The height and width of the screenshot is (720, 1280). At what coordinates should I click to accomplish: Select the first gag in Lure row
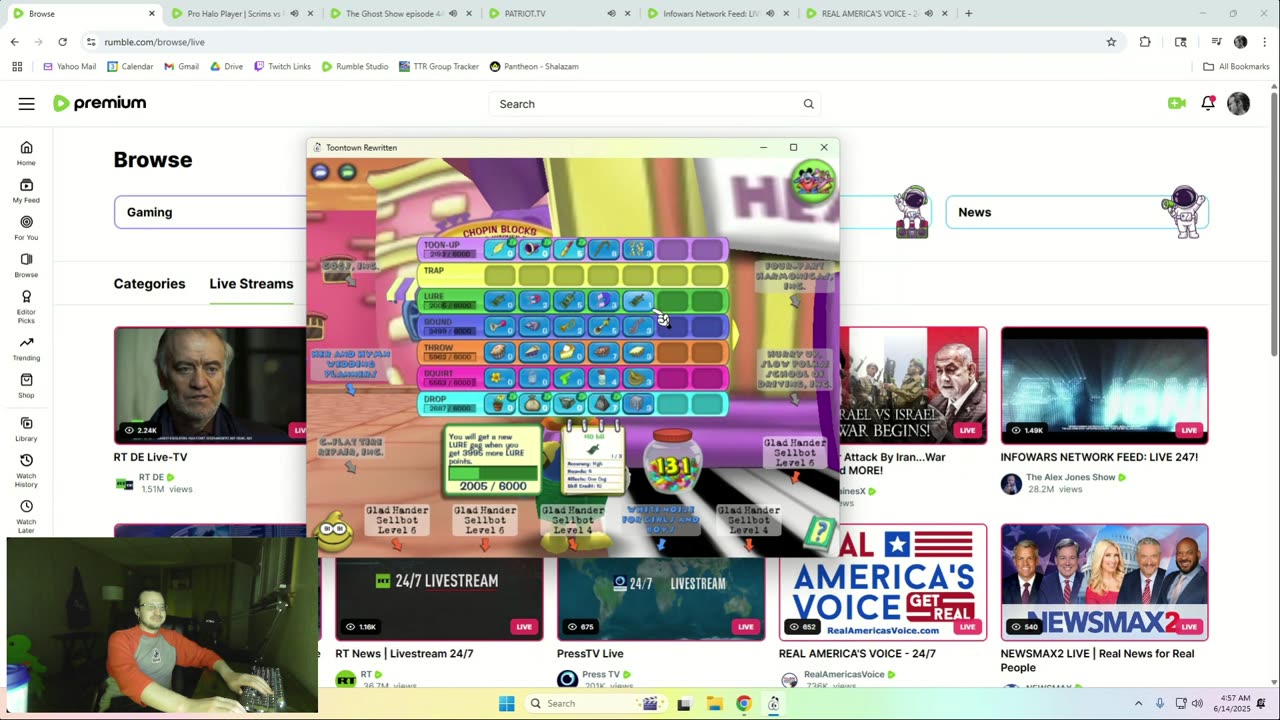499,301
